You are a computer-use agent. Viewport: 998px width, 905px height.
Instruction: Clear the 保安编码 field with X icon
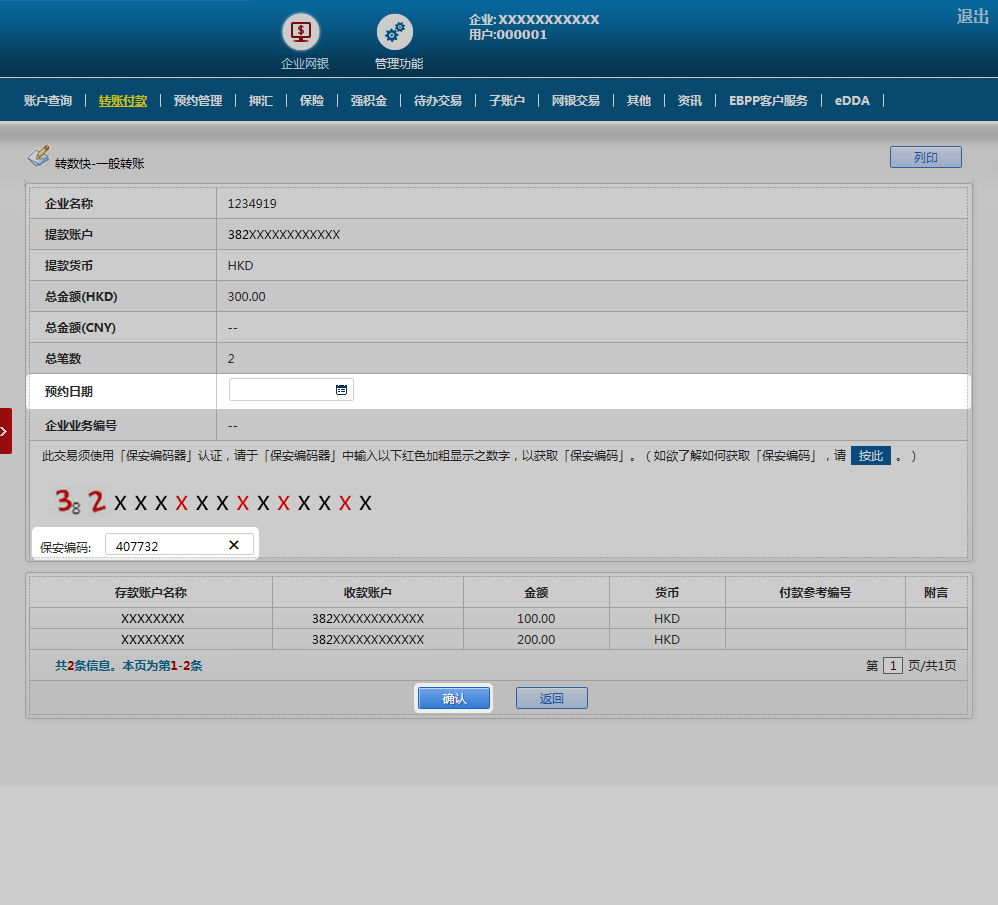234,545
